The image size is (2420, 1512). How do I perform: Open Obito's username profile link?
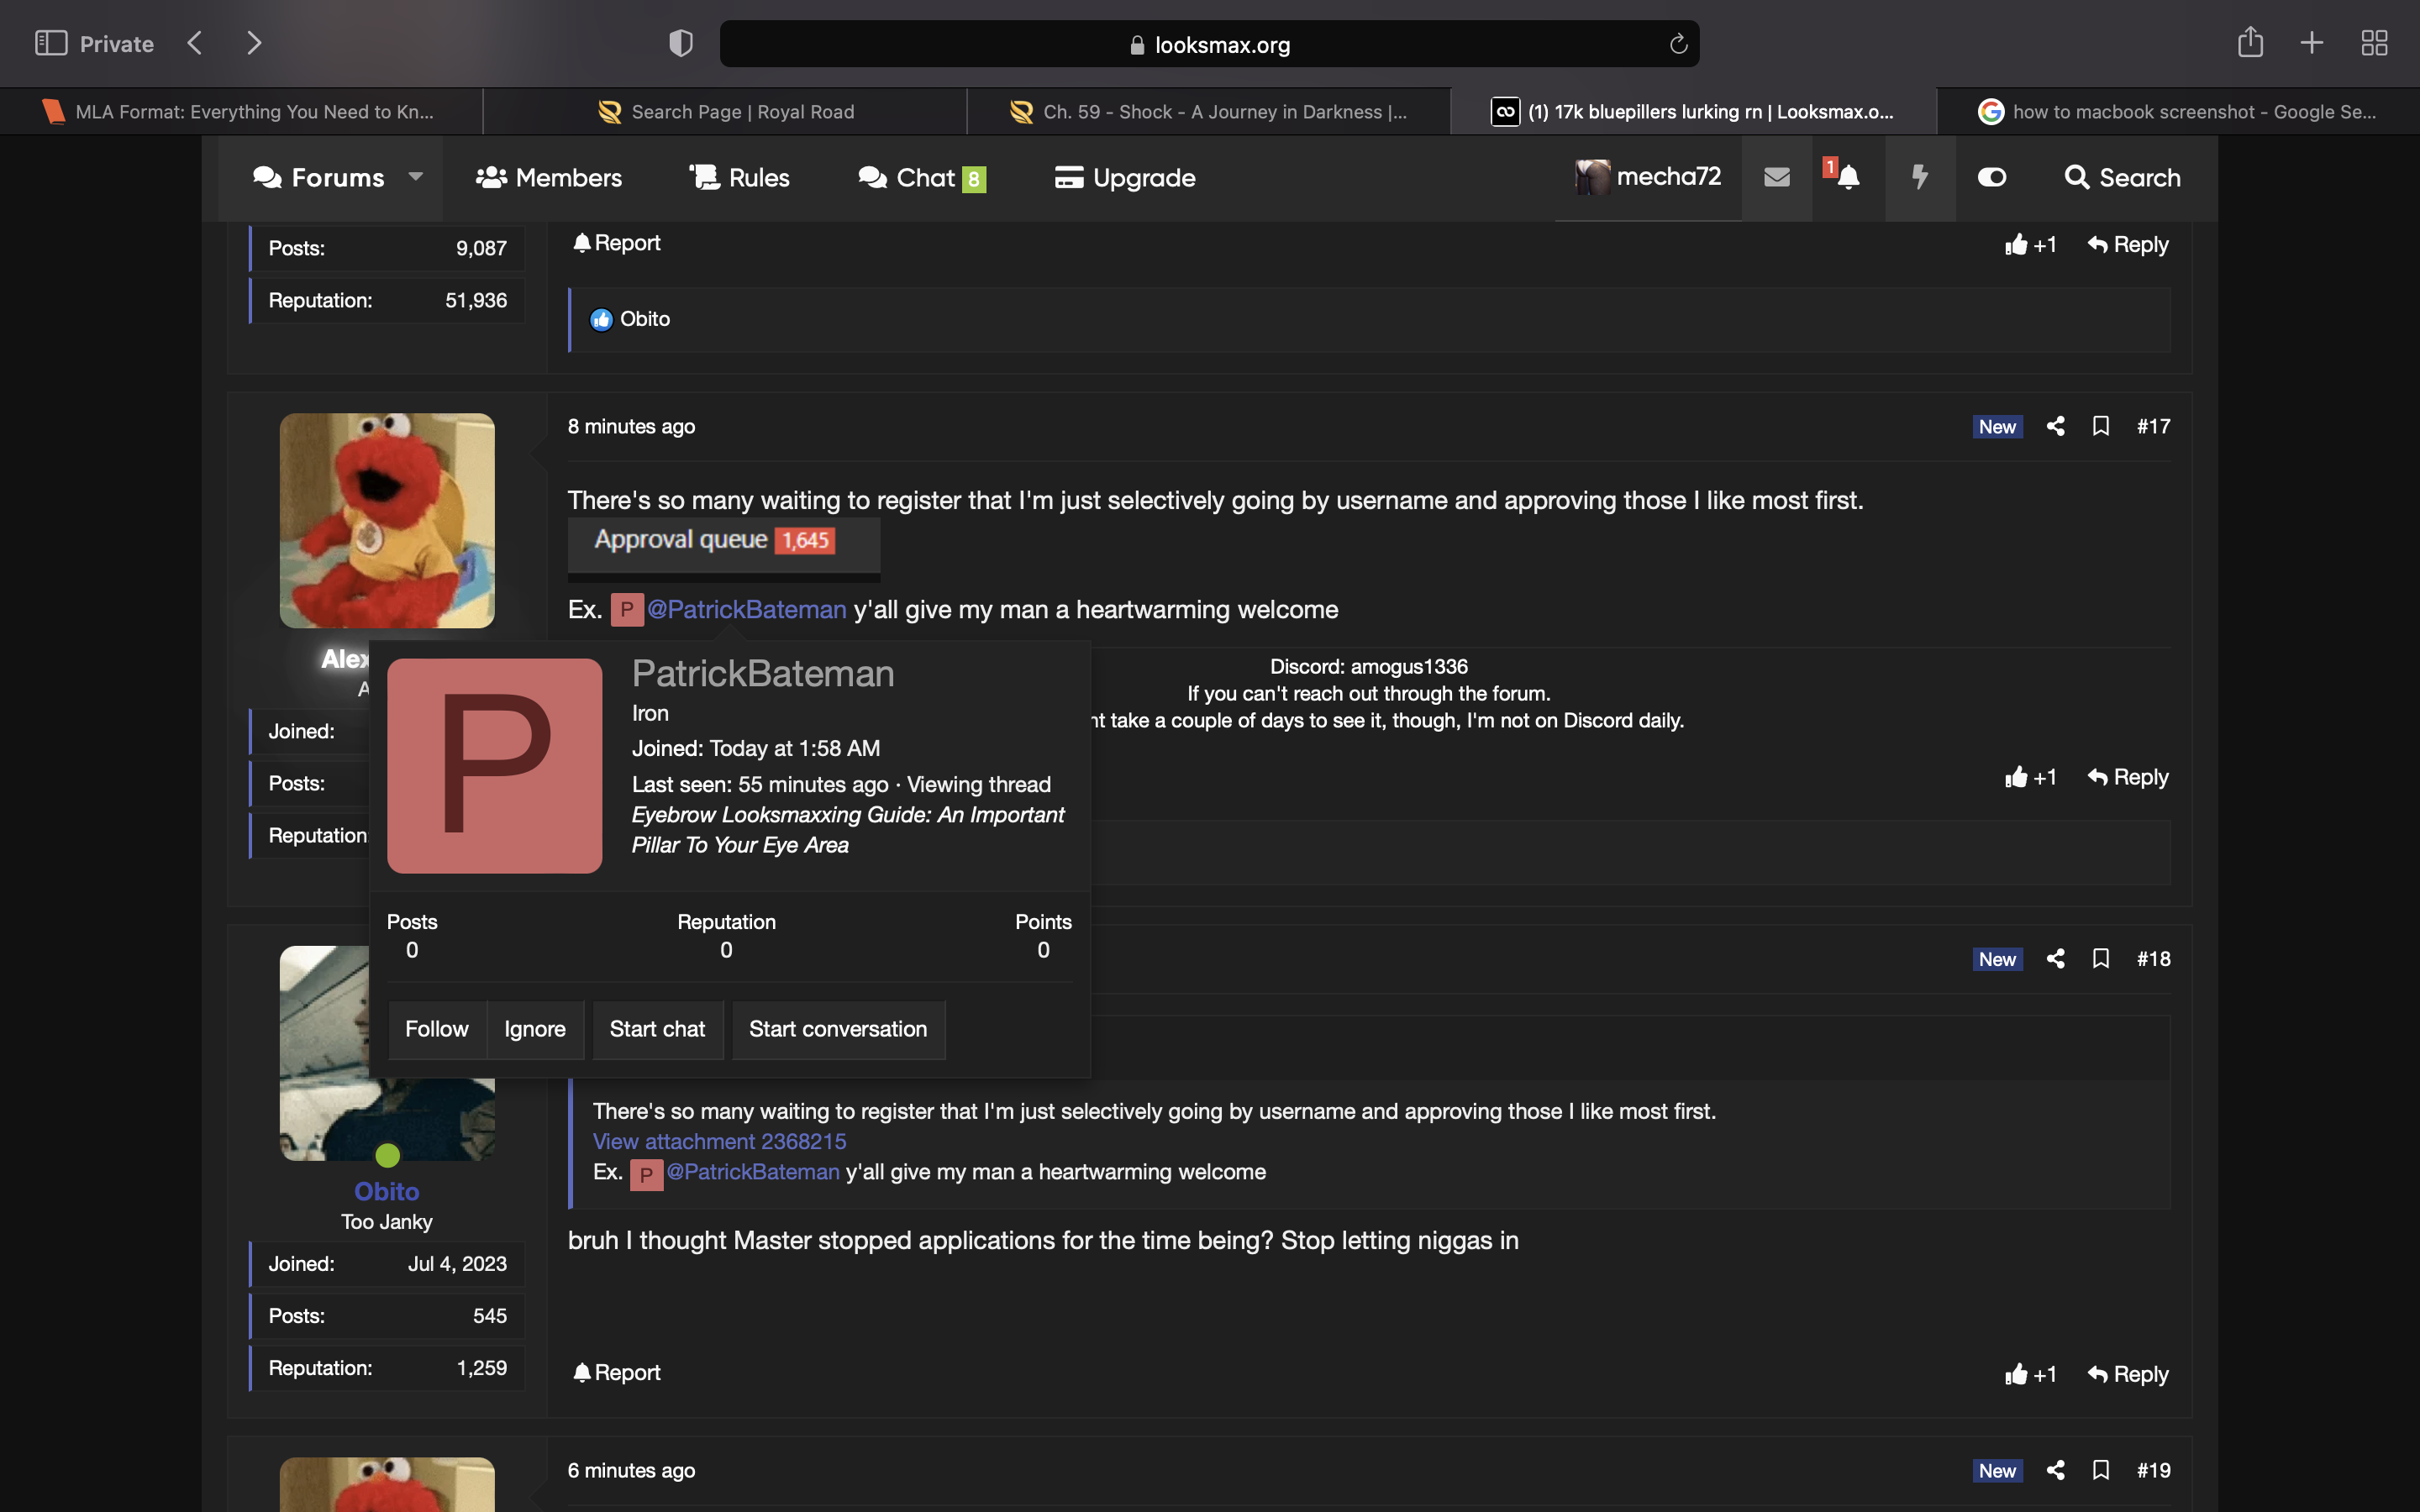387,1191
